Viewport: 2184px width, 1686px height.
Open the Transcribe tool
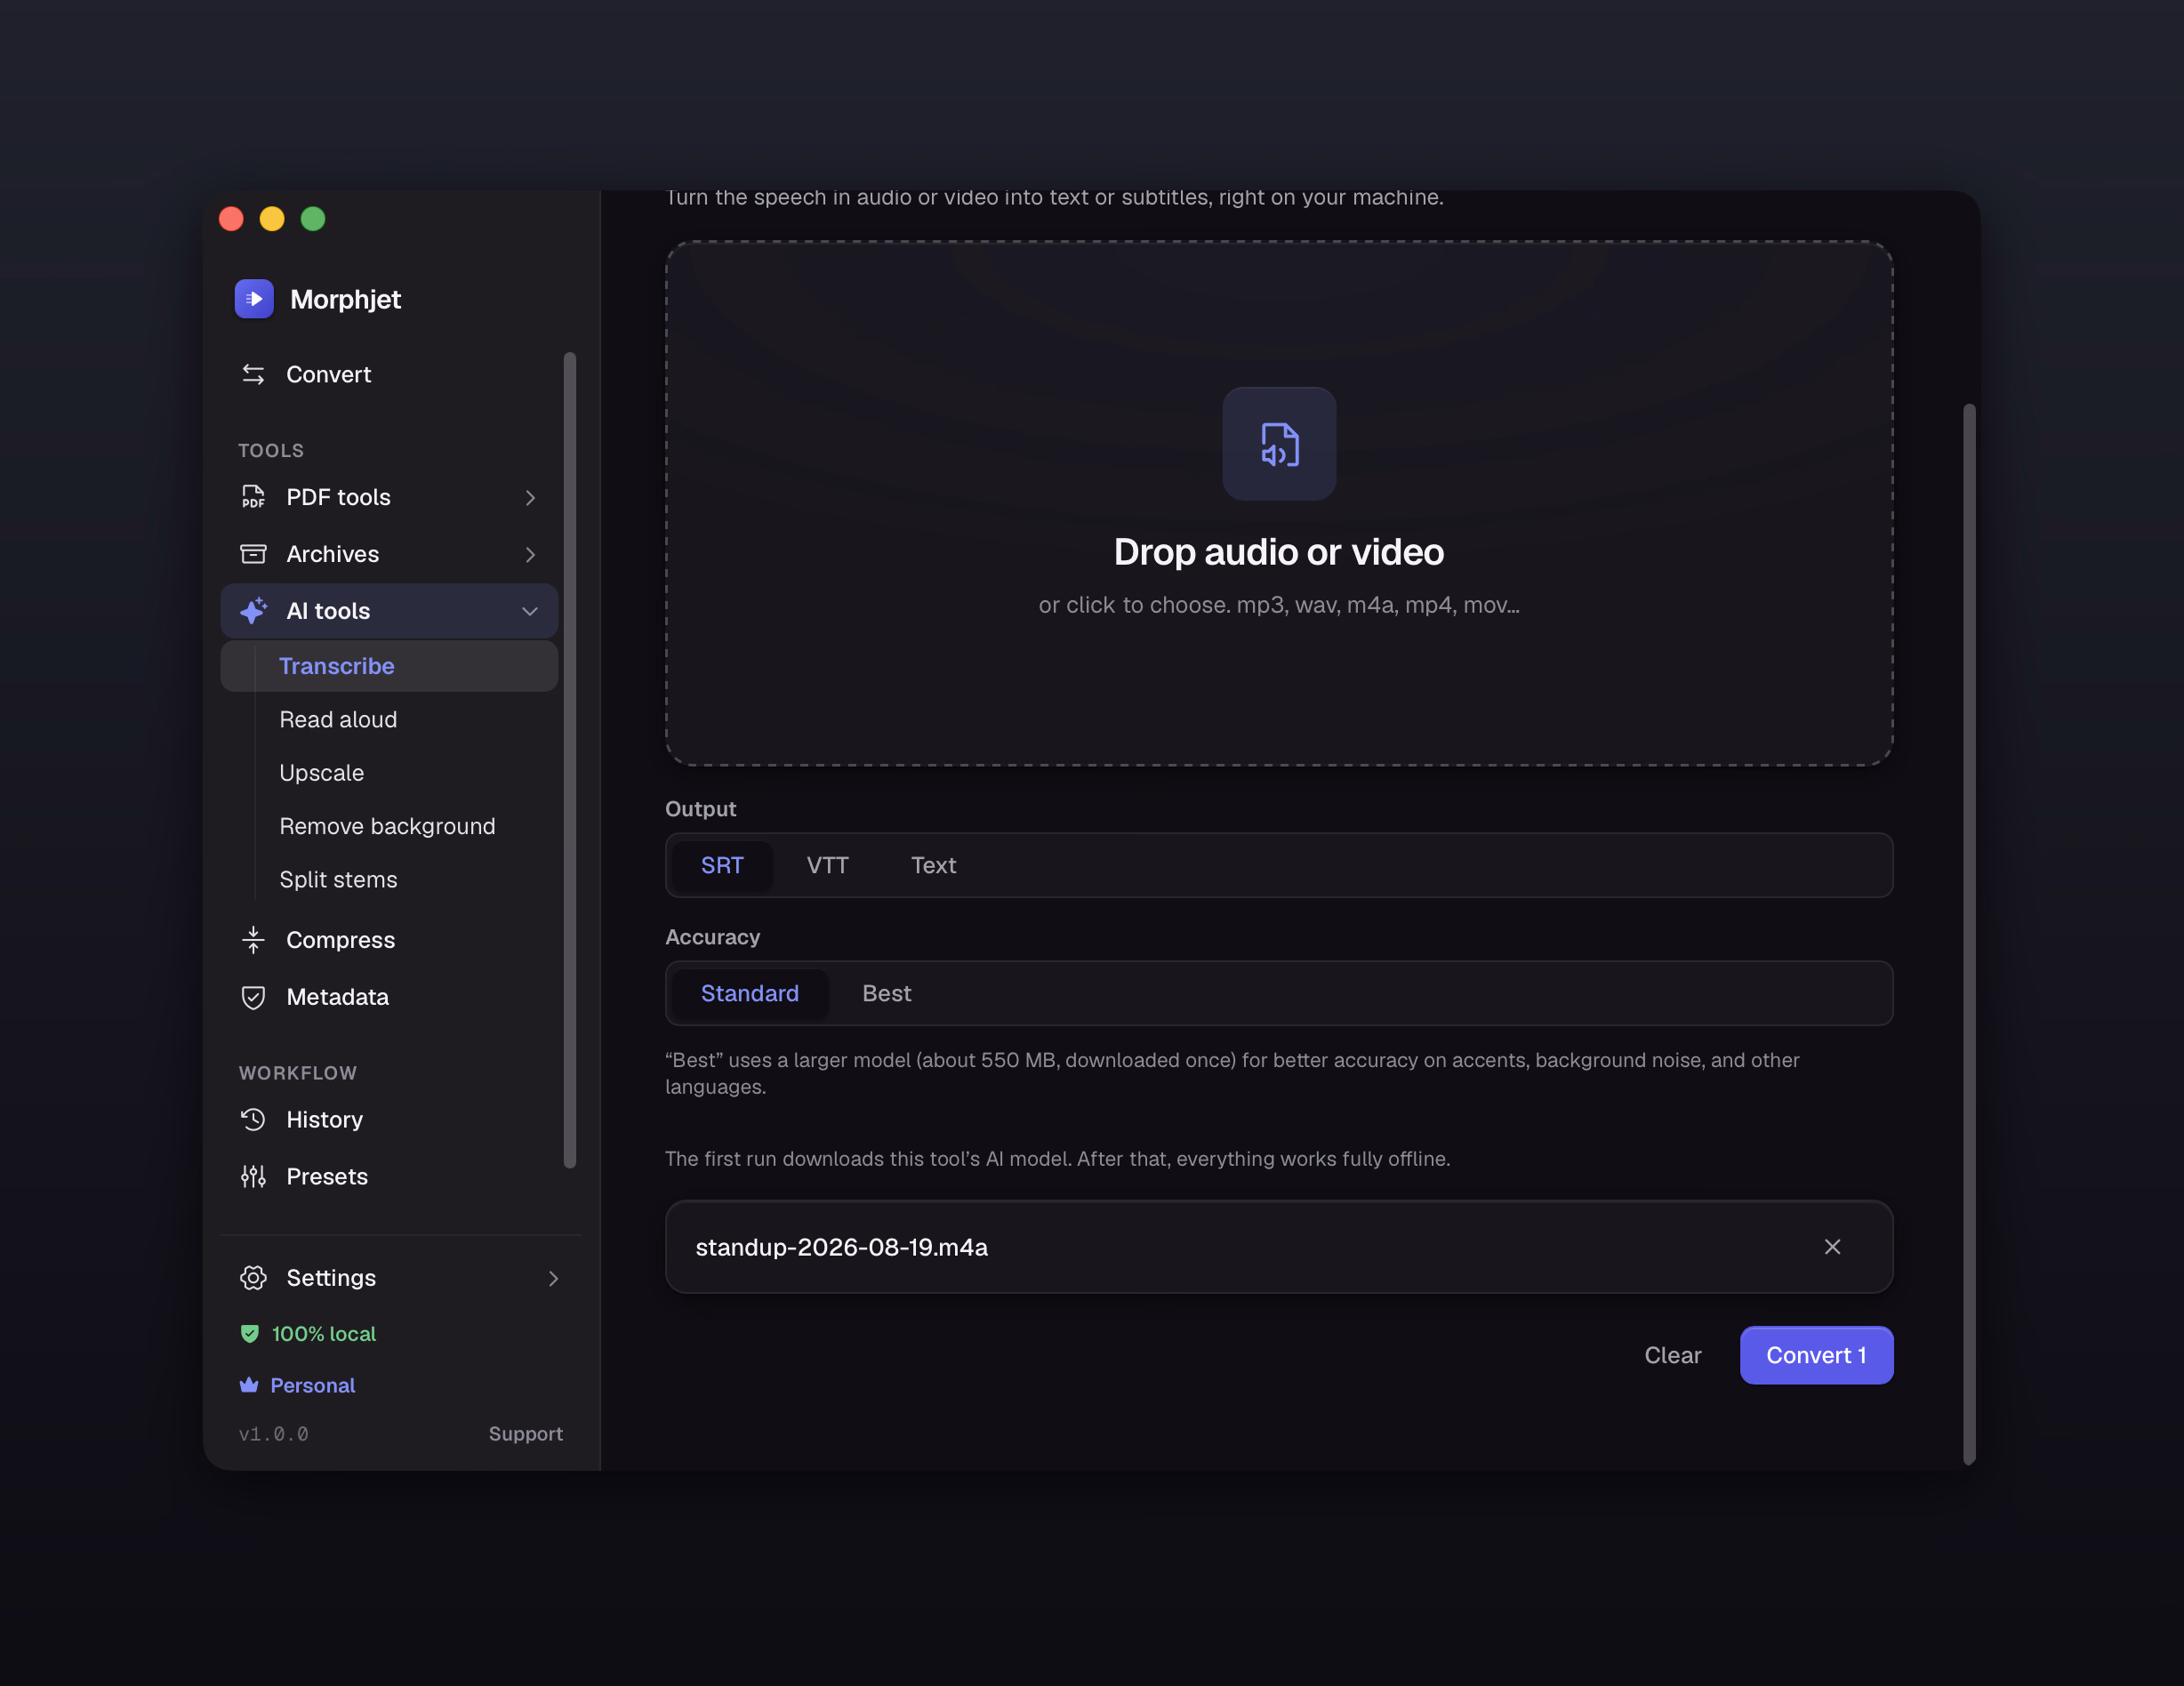[389, 666]
